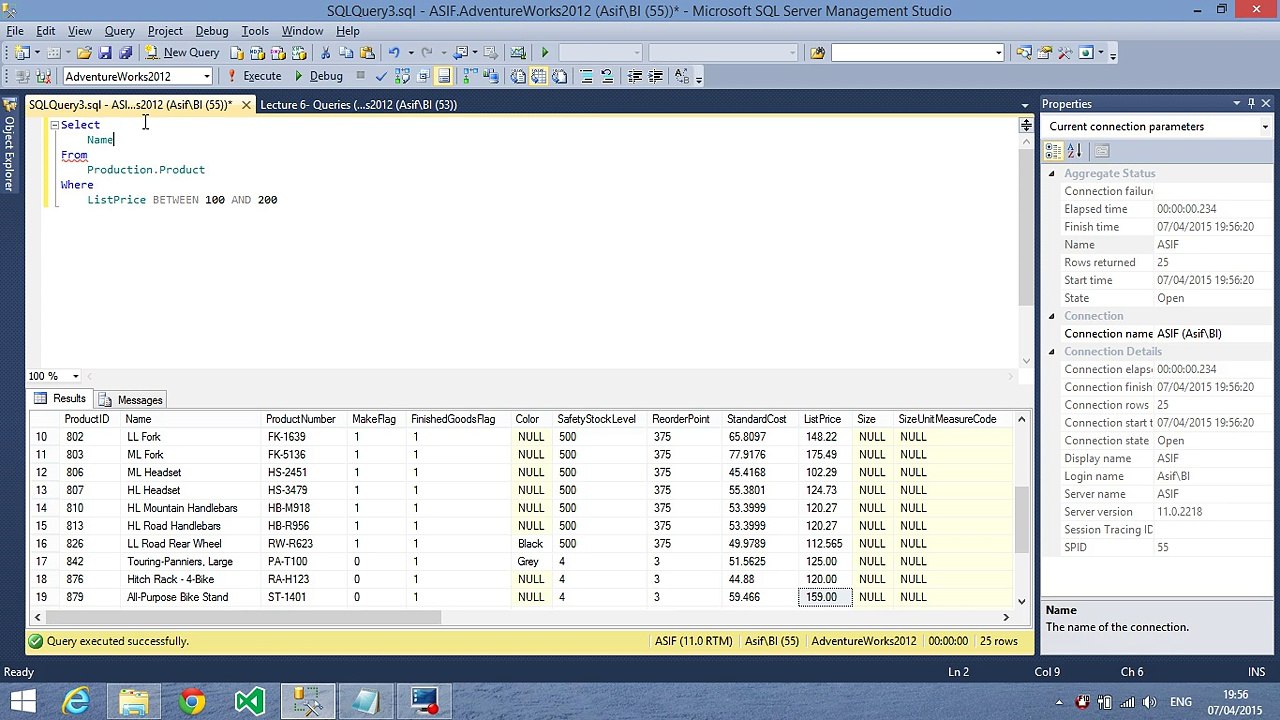Open the File menu
Image resolution: width=1280 pixels, height=720 pixels.
click(x=15, y=31)
